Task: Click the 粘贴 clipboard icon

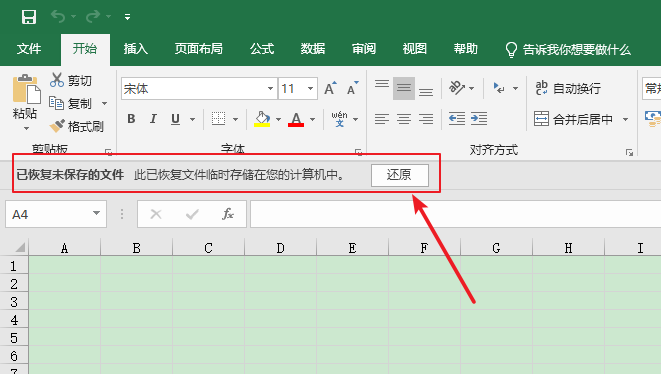Action: 26,89
